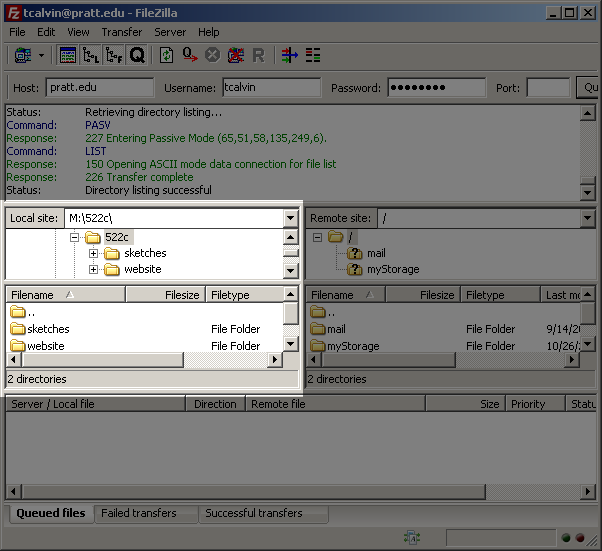Click message log scroll down arrow
Screen dimensions: 602x551
click(587, 192)
